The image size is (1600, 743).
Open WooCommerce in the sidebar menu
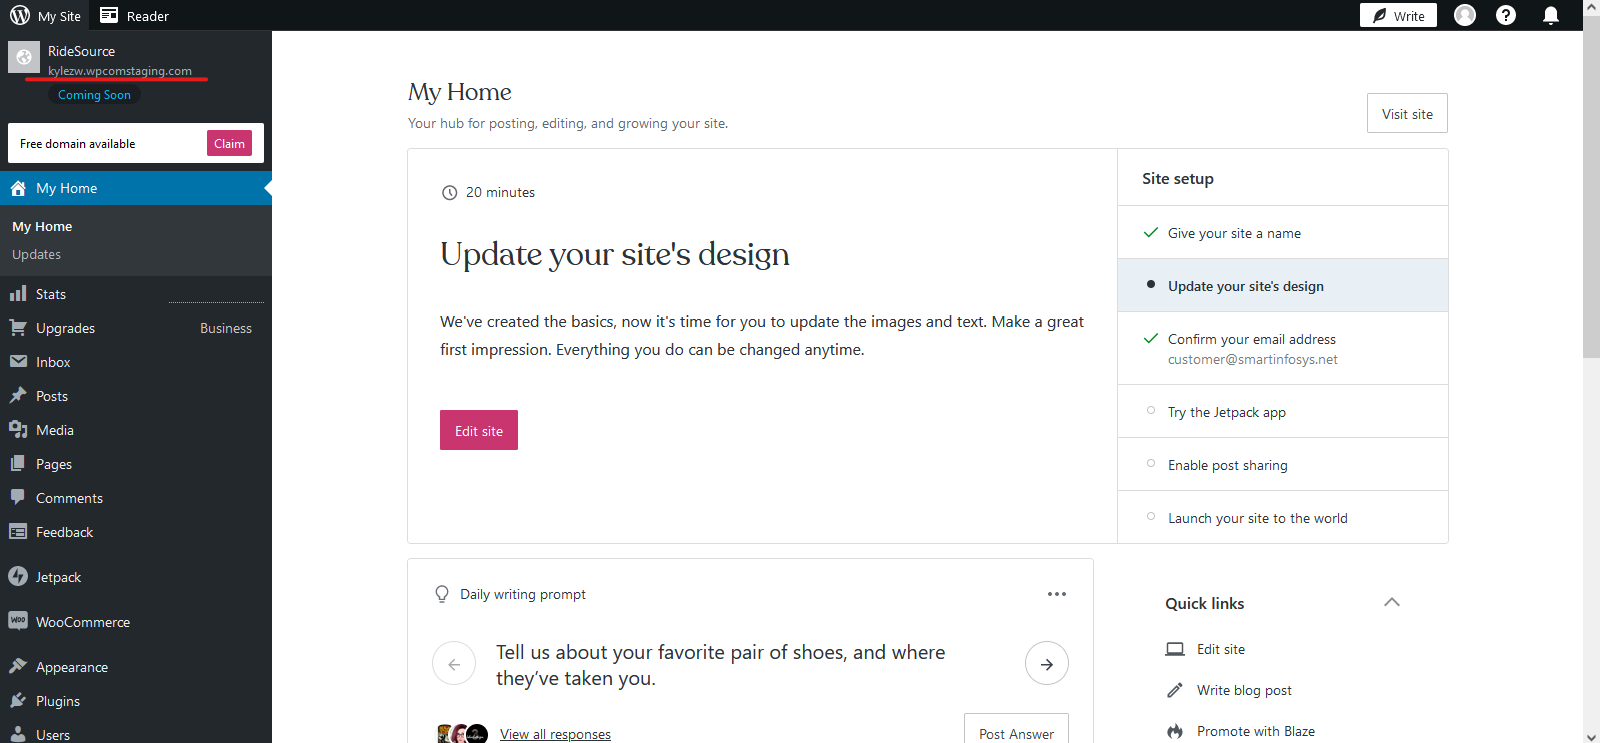pyautogui.click(x=83, y=622)
